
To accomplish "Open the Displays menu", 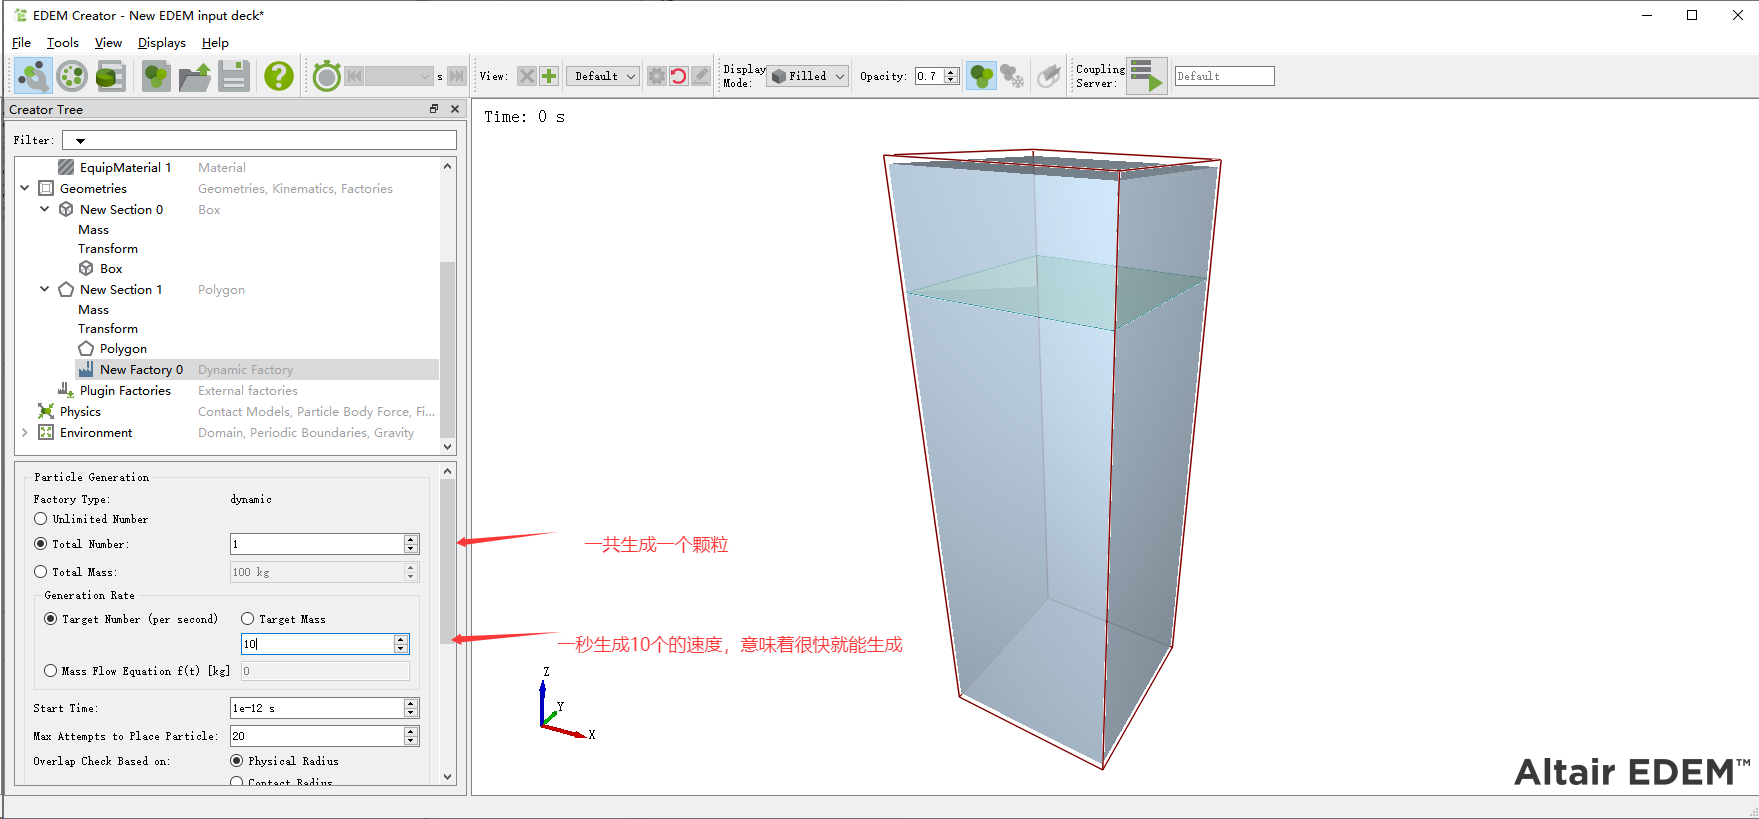I will point(161,43).
